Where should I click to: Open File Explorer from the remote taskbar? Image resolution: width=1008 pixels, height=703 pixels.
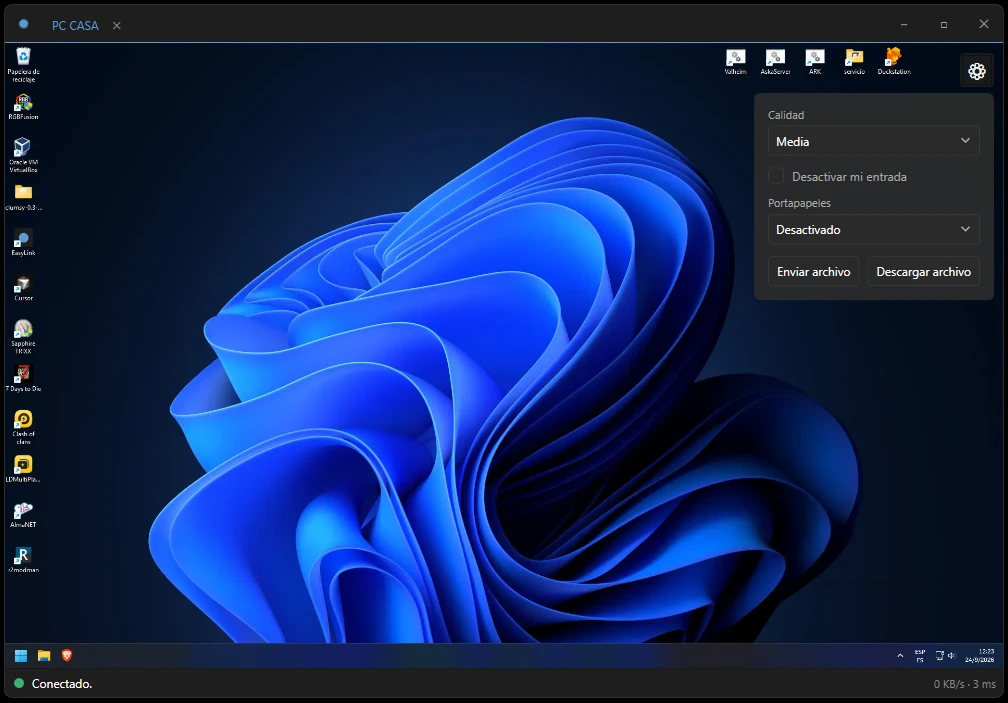(x=44, y=655)
